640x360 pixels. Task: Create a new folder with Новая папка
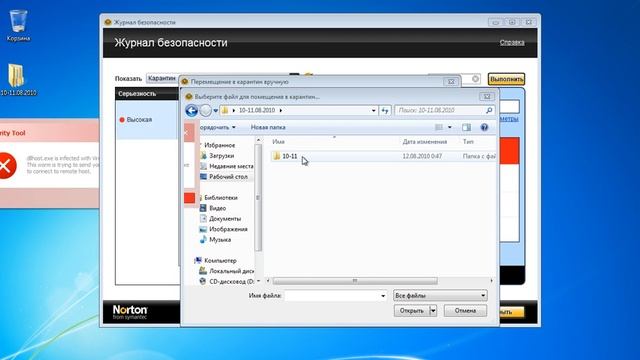pos(268,127)
